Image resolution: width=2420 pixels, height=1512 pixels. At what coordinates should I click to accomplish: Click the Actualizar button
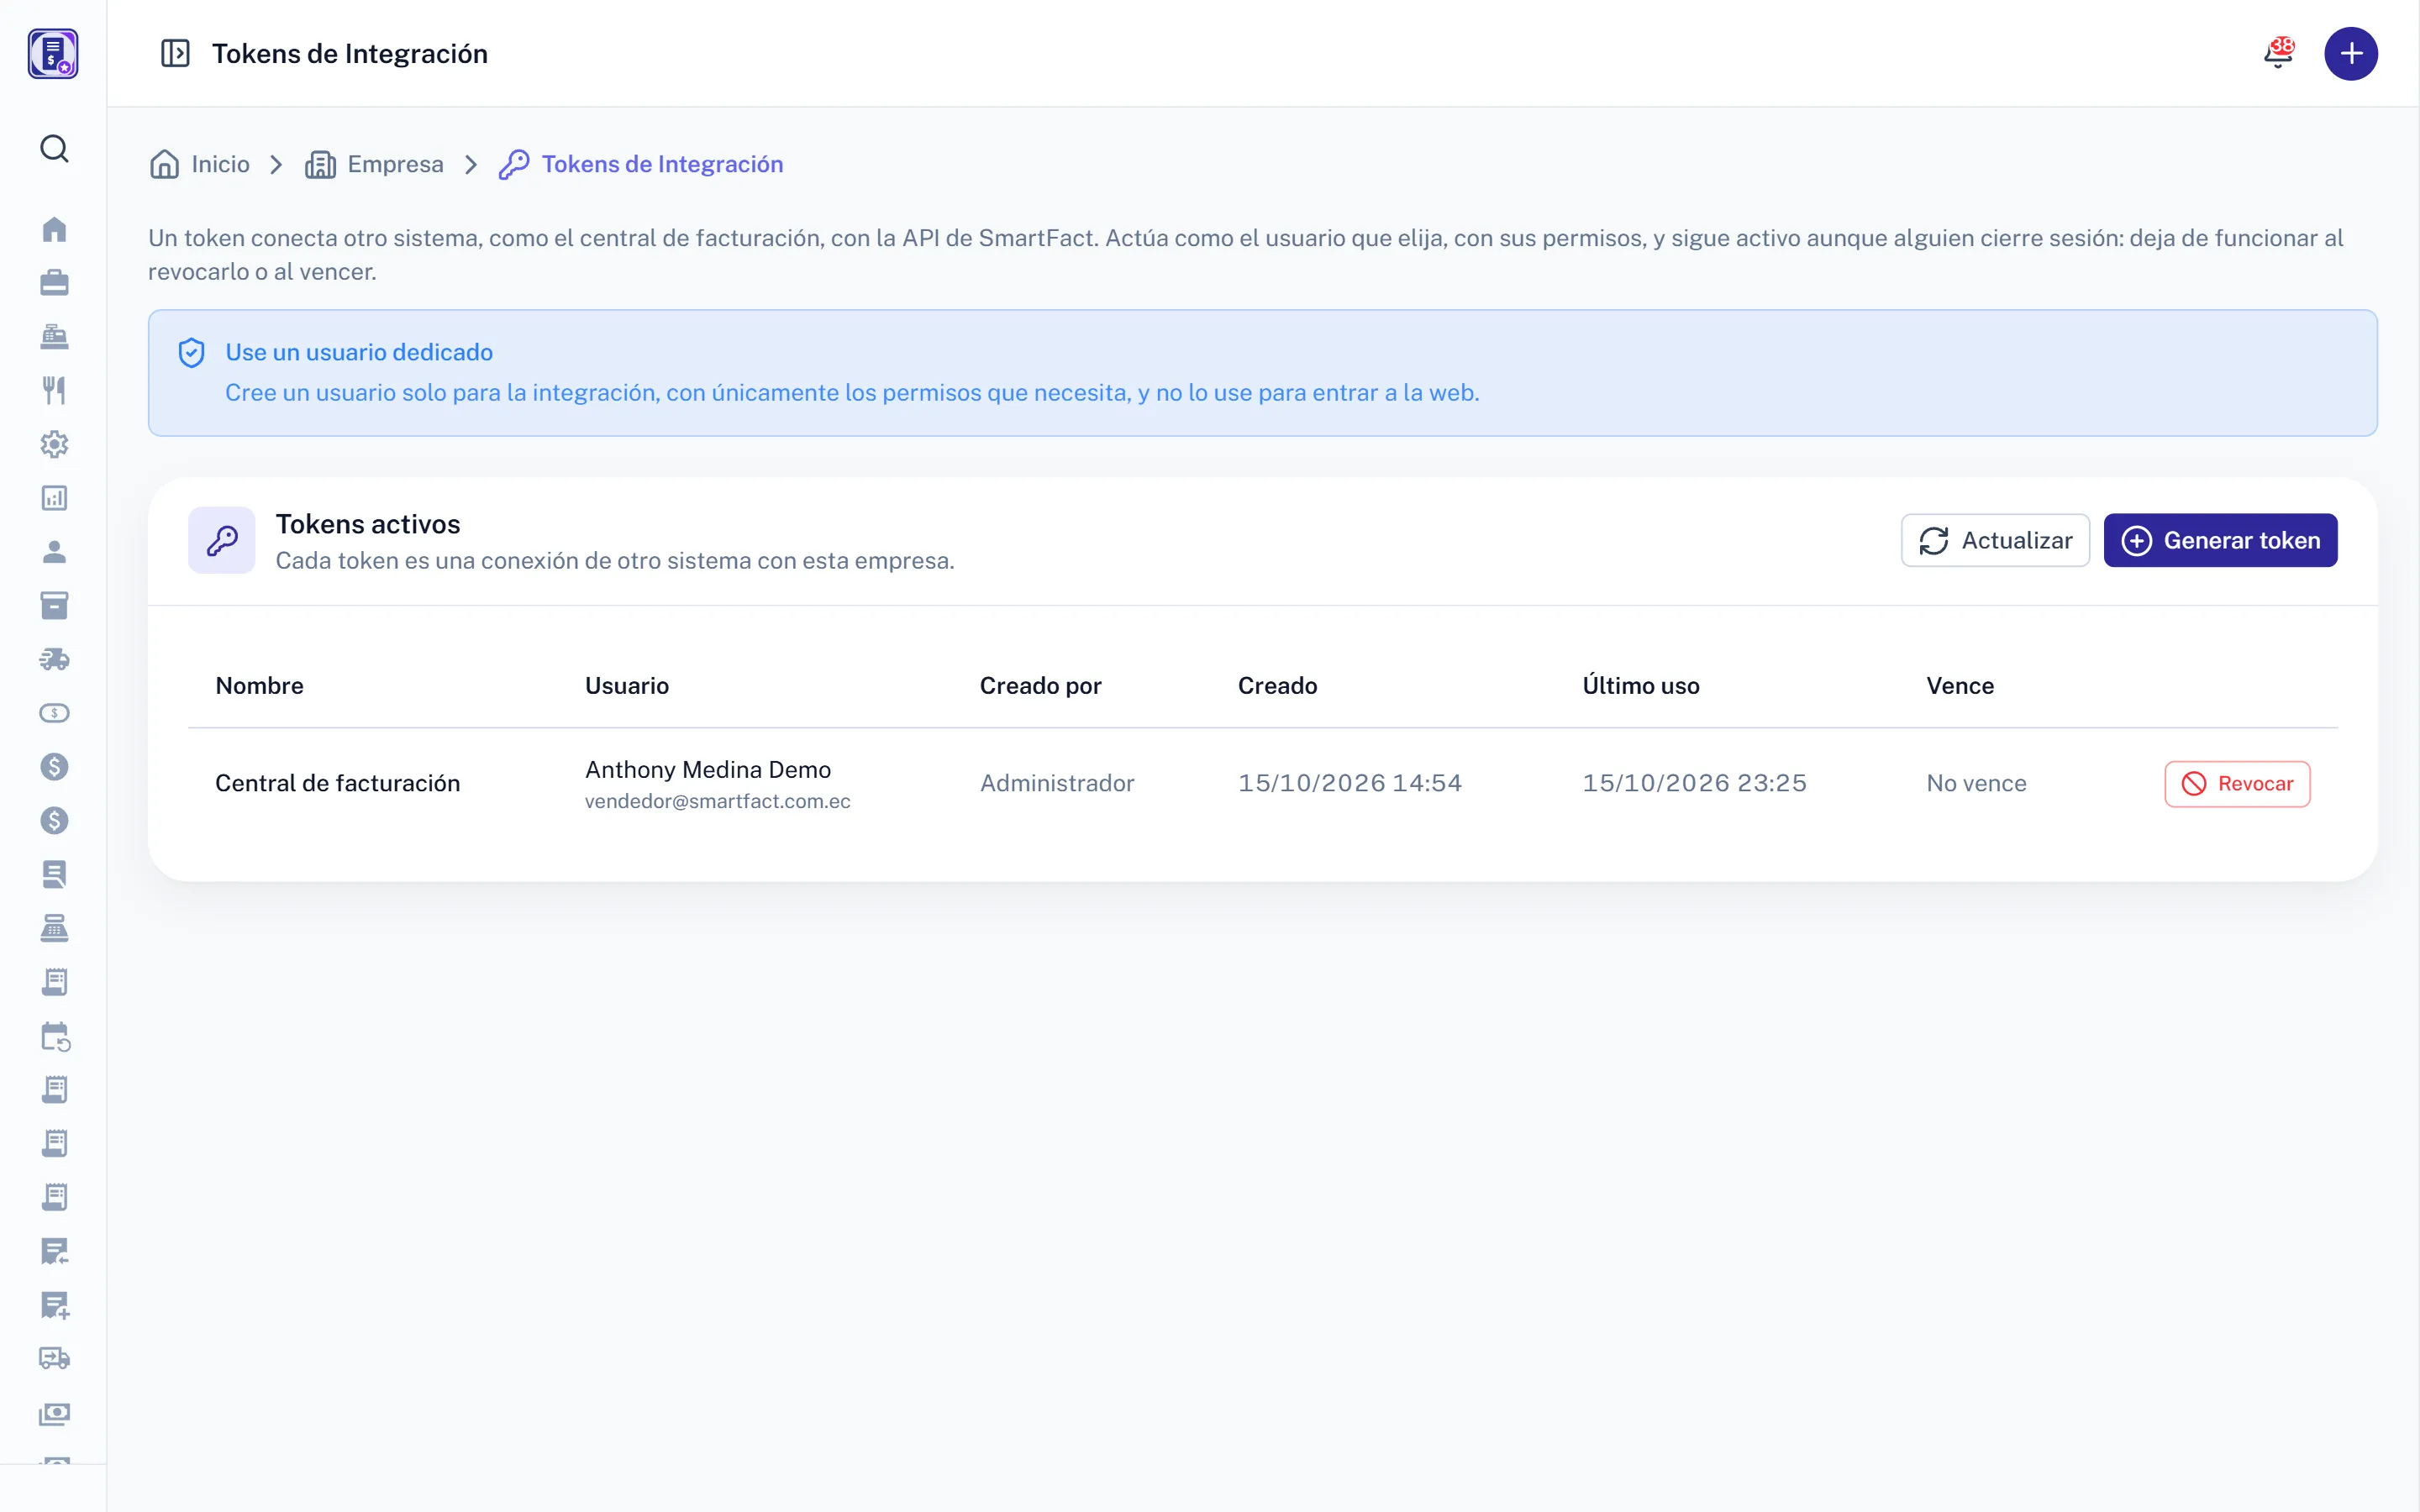pos(1995,540)
